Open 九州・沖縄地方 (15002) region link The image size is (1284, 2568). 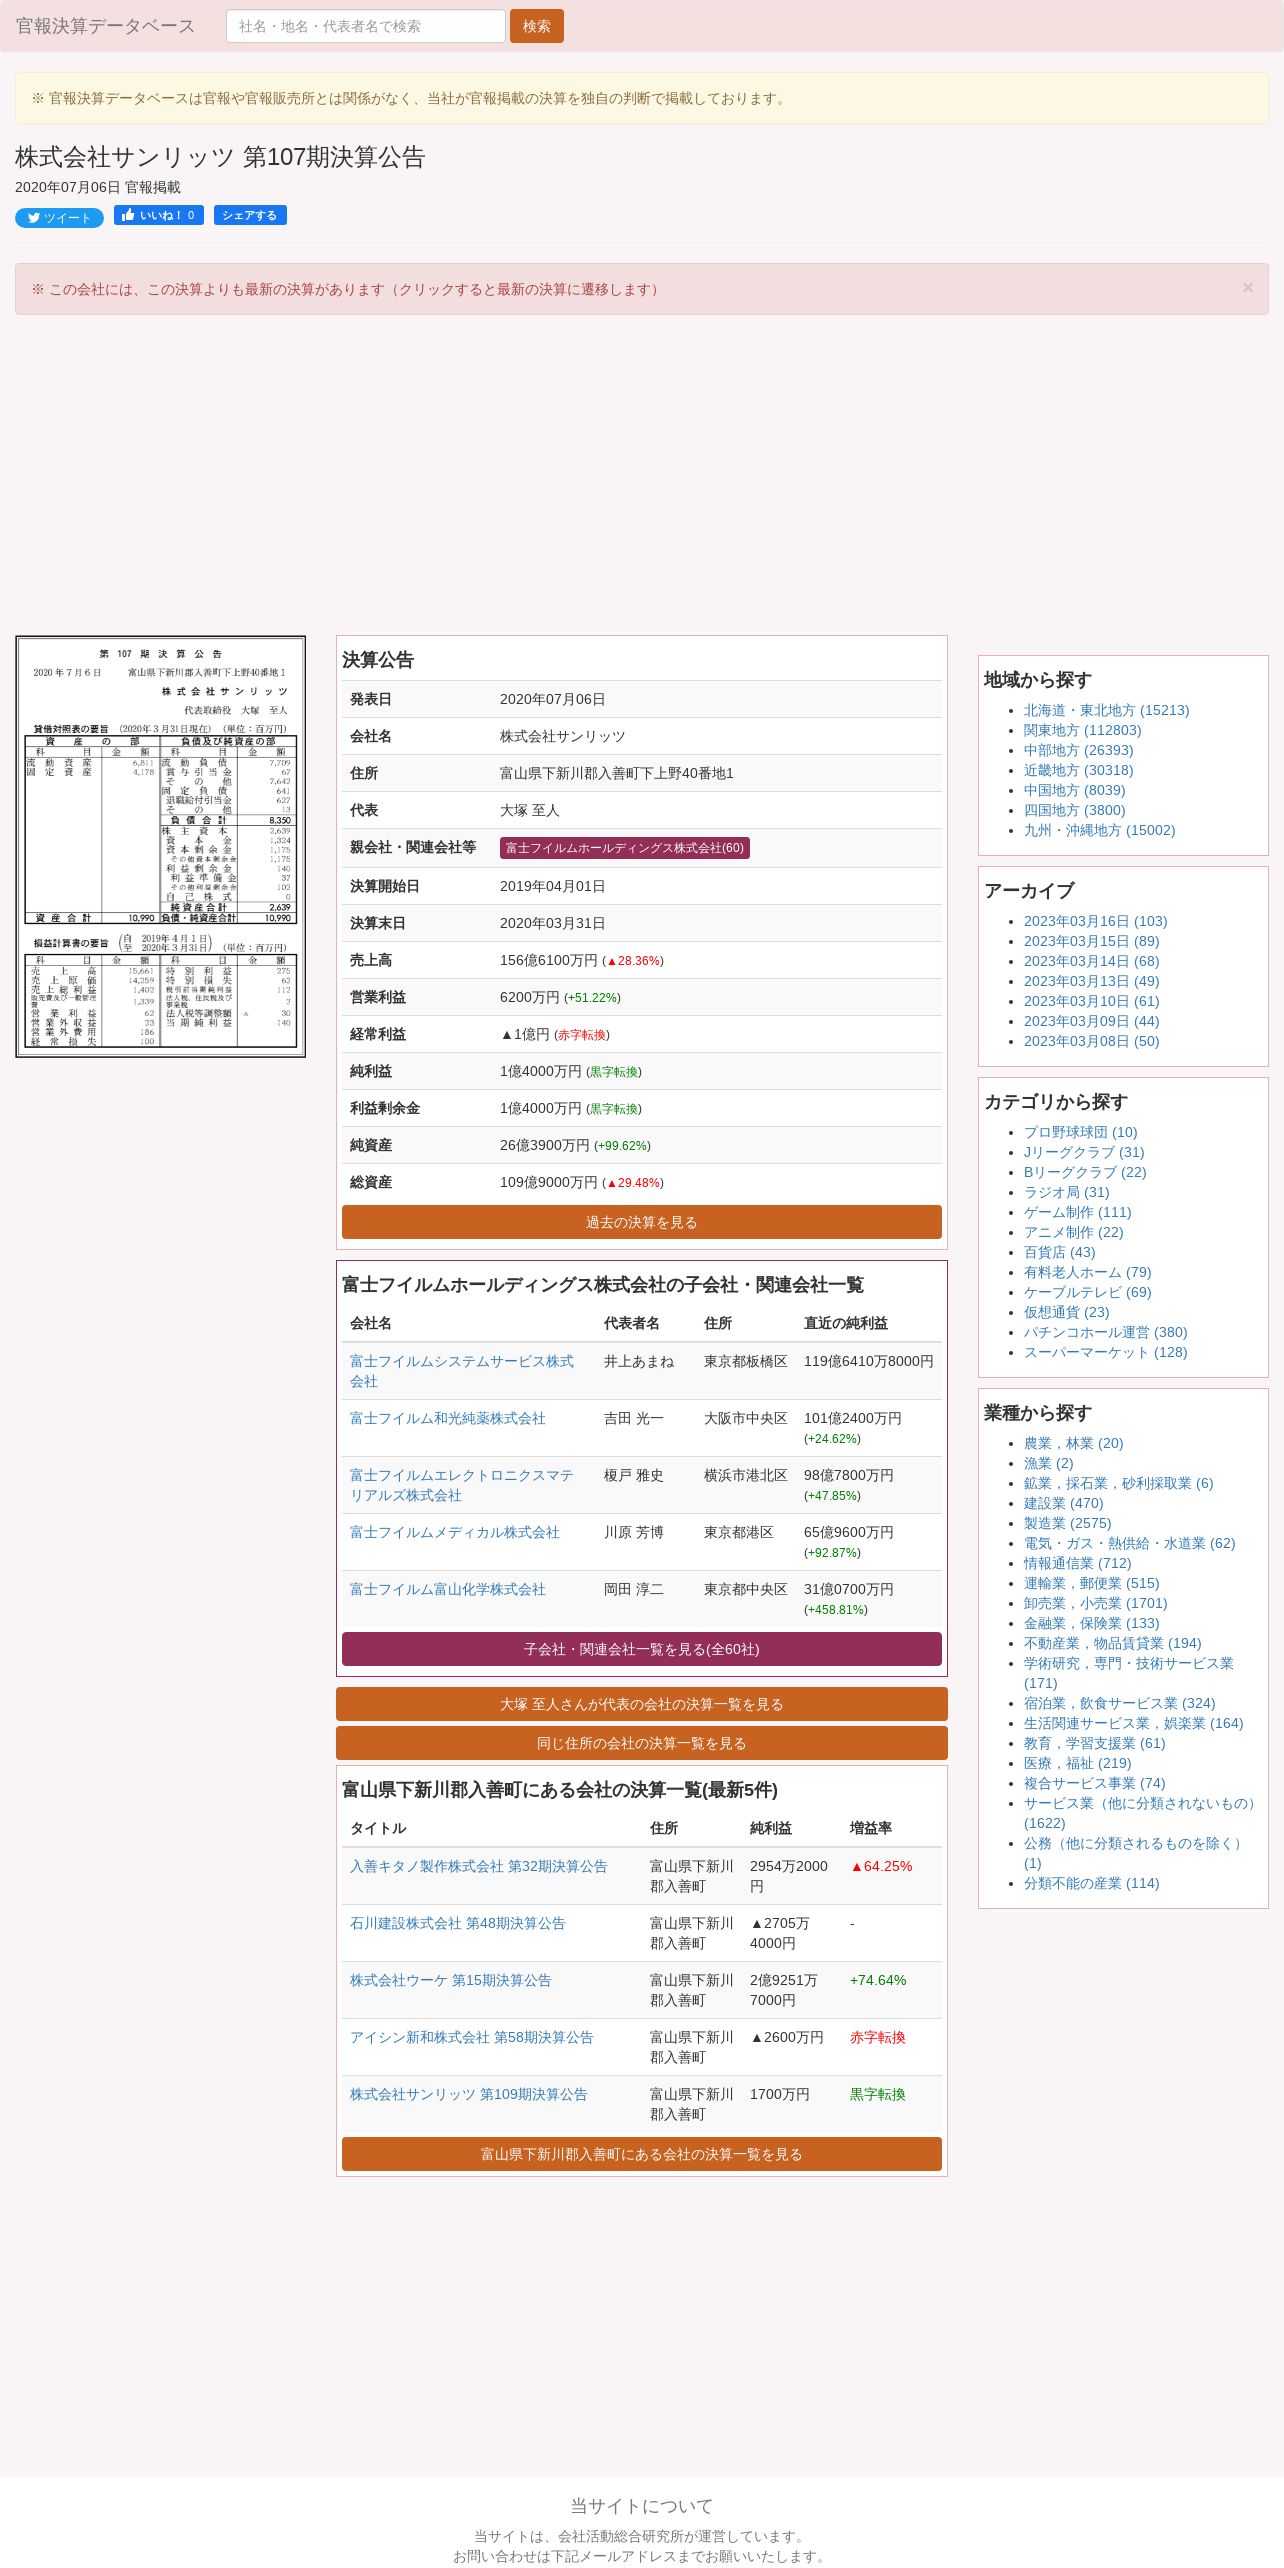point(1099,830)
